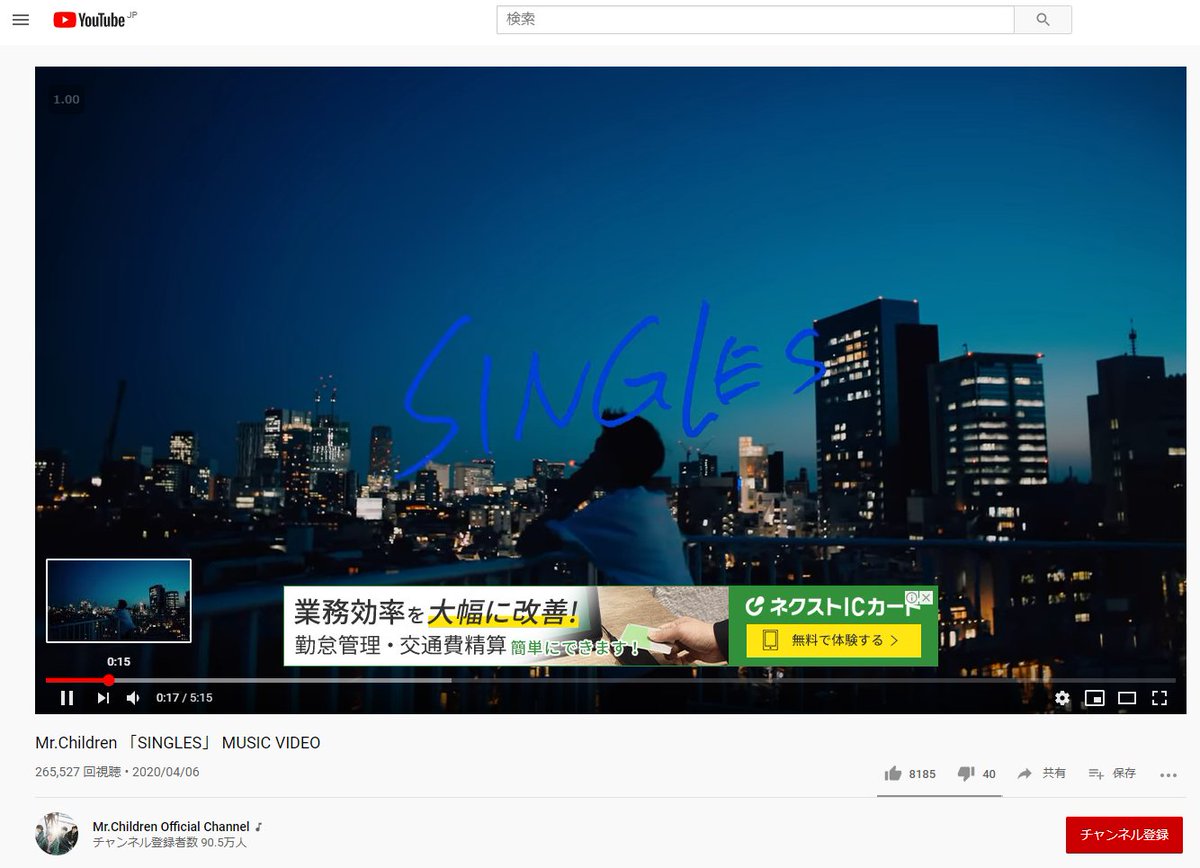Pause the video
Image resolution: width=1200 pixels, height=868 pixels.
point(67,698)
